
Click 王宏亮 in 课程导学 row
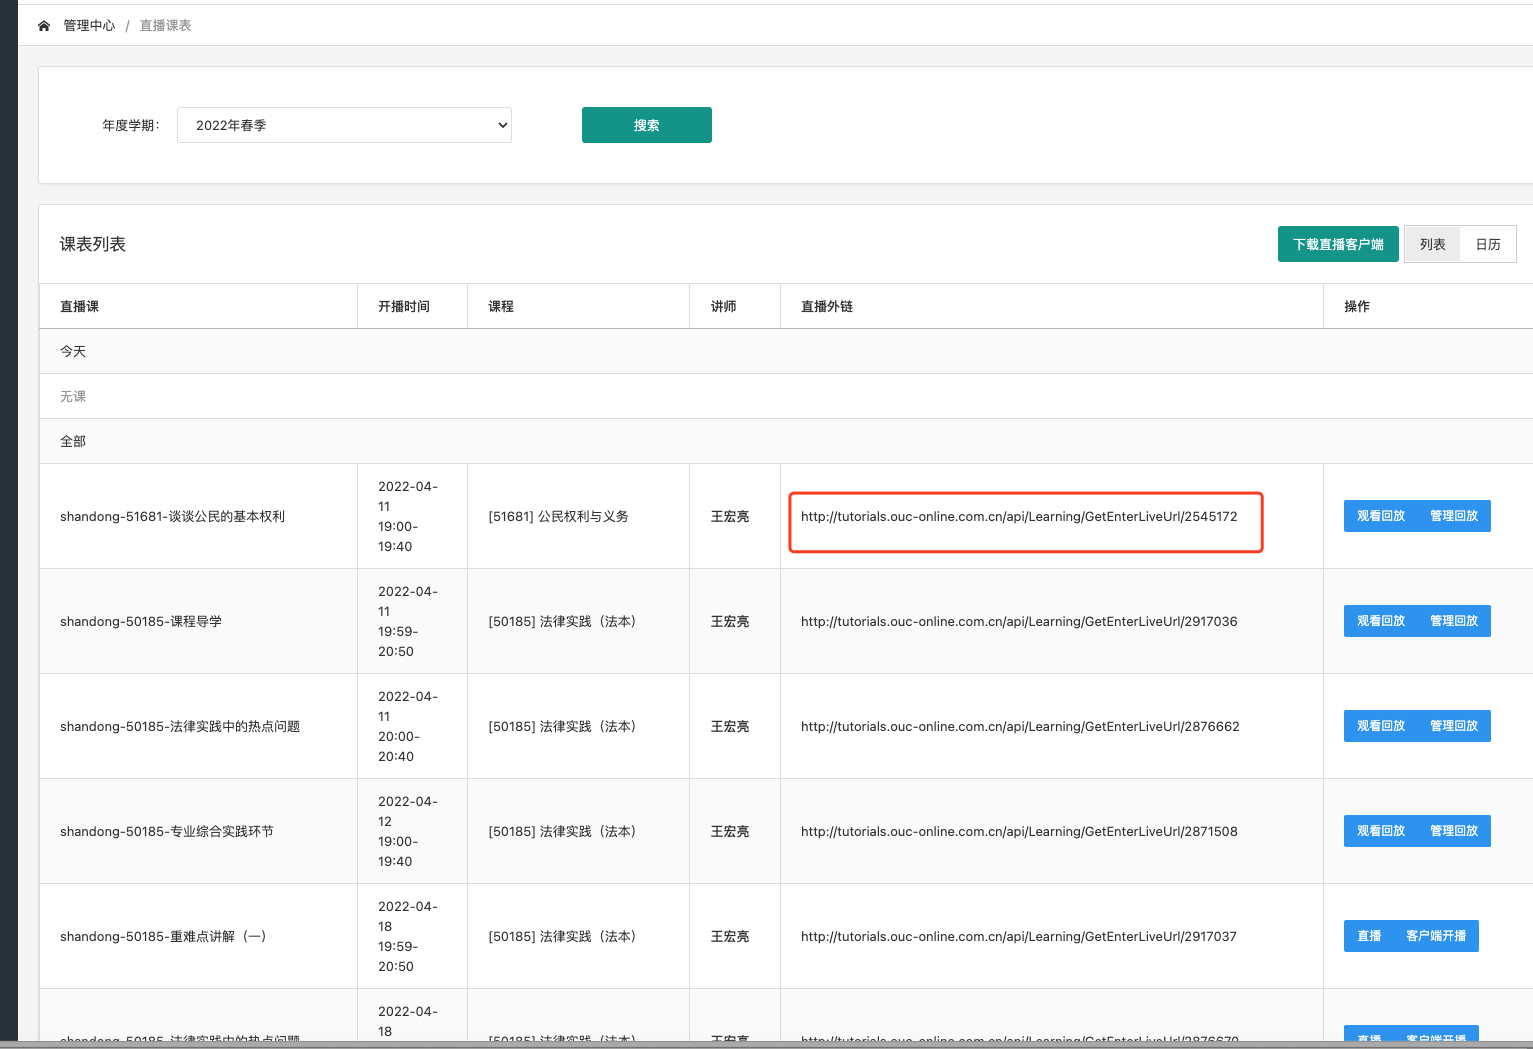(730, 621)
